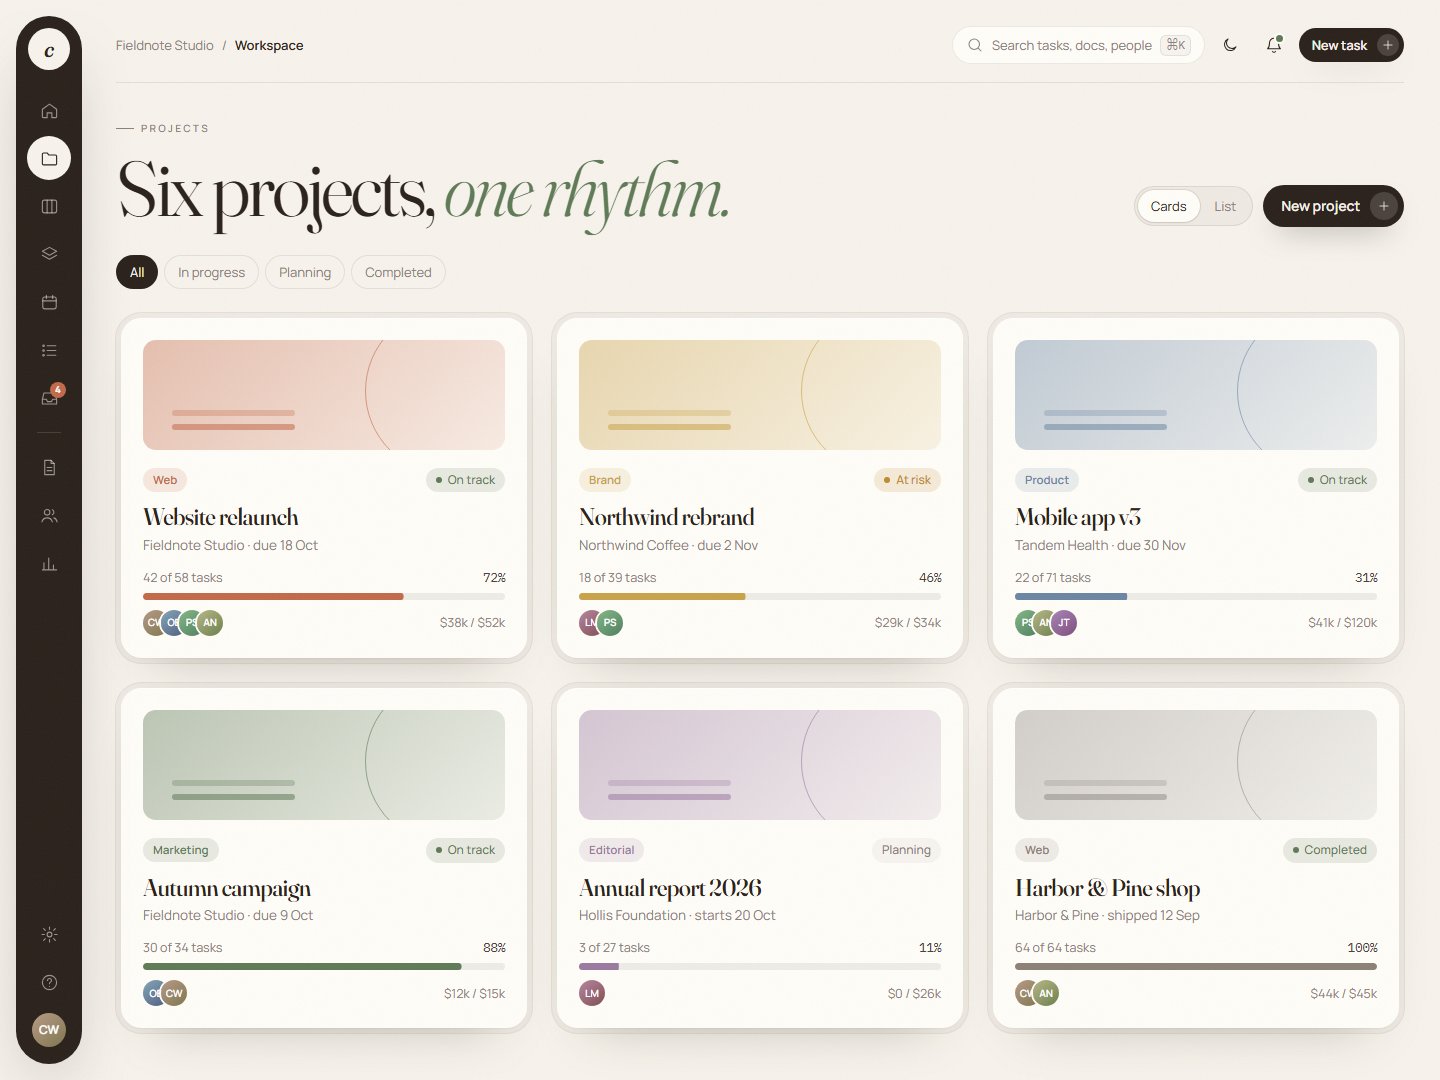Open the inbox icon with badge
1440x1080 pixels.
click(x=49, y=398)
